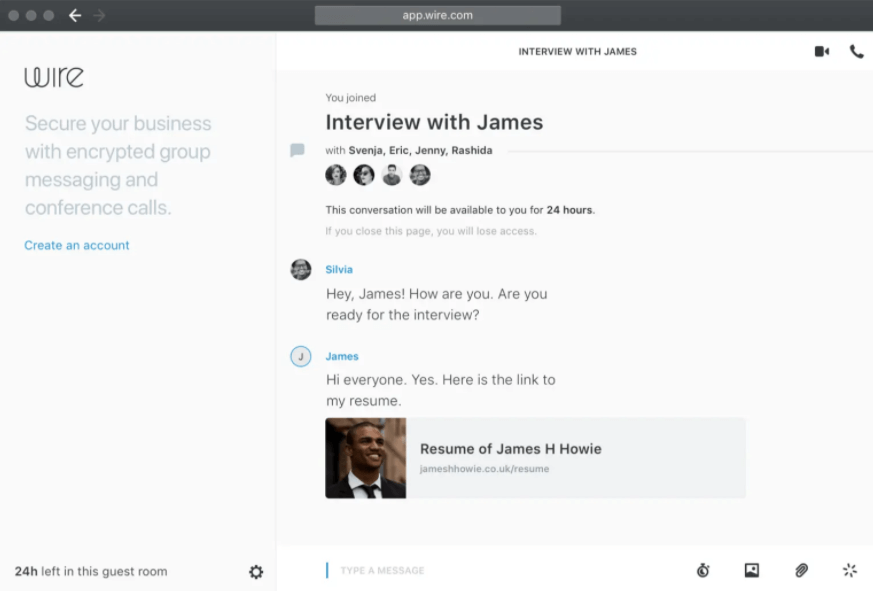Click the resume preview photo thumbnail
Viewport: 873px width, 591px height.
click(x=365, y=458)
